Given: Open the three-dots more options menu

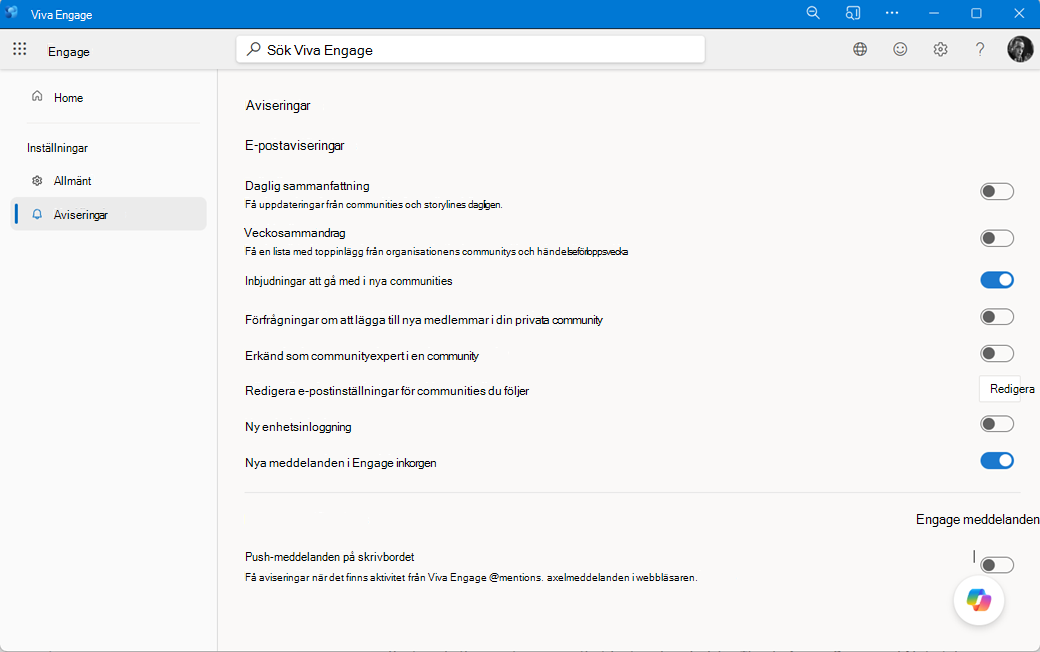Looking at the screenshot, I should 892,13.
